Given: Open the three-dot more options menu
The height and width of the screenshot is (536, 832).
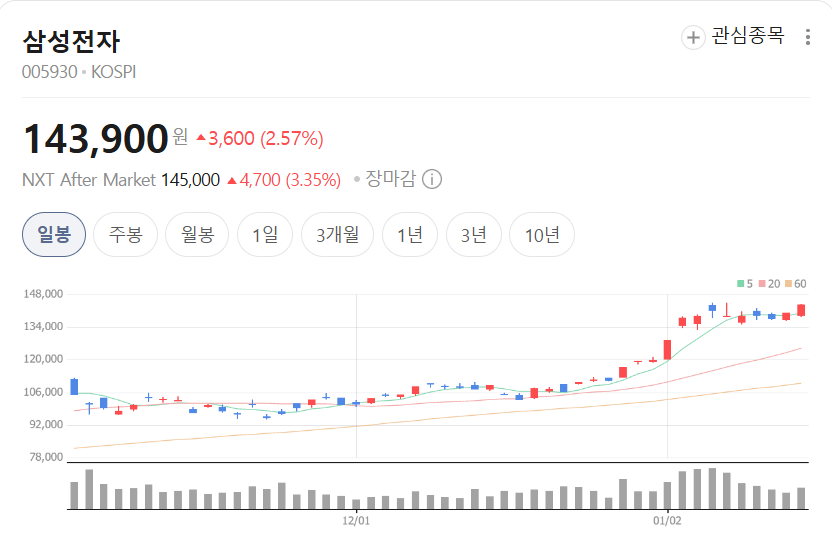Looking at the screenshot, I should point(808,37).
